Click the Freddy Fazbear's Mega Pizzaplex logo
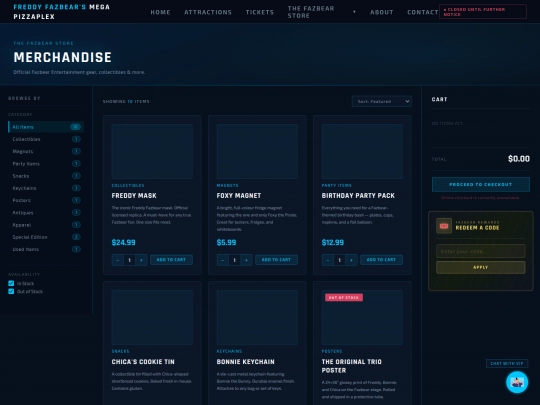This screenshot has width=540, height=405. click(62, 12)
